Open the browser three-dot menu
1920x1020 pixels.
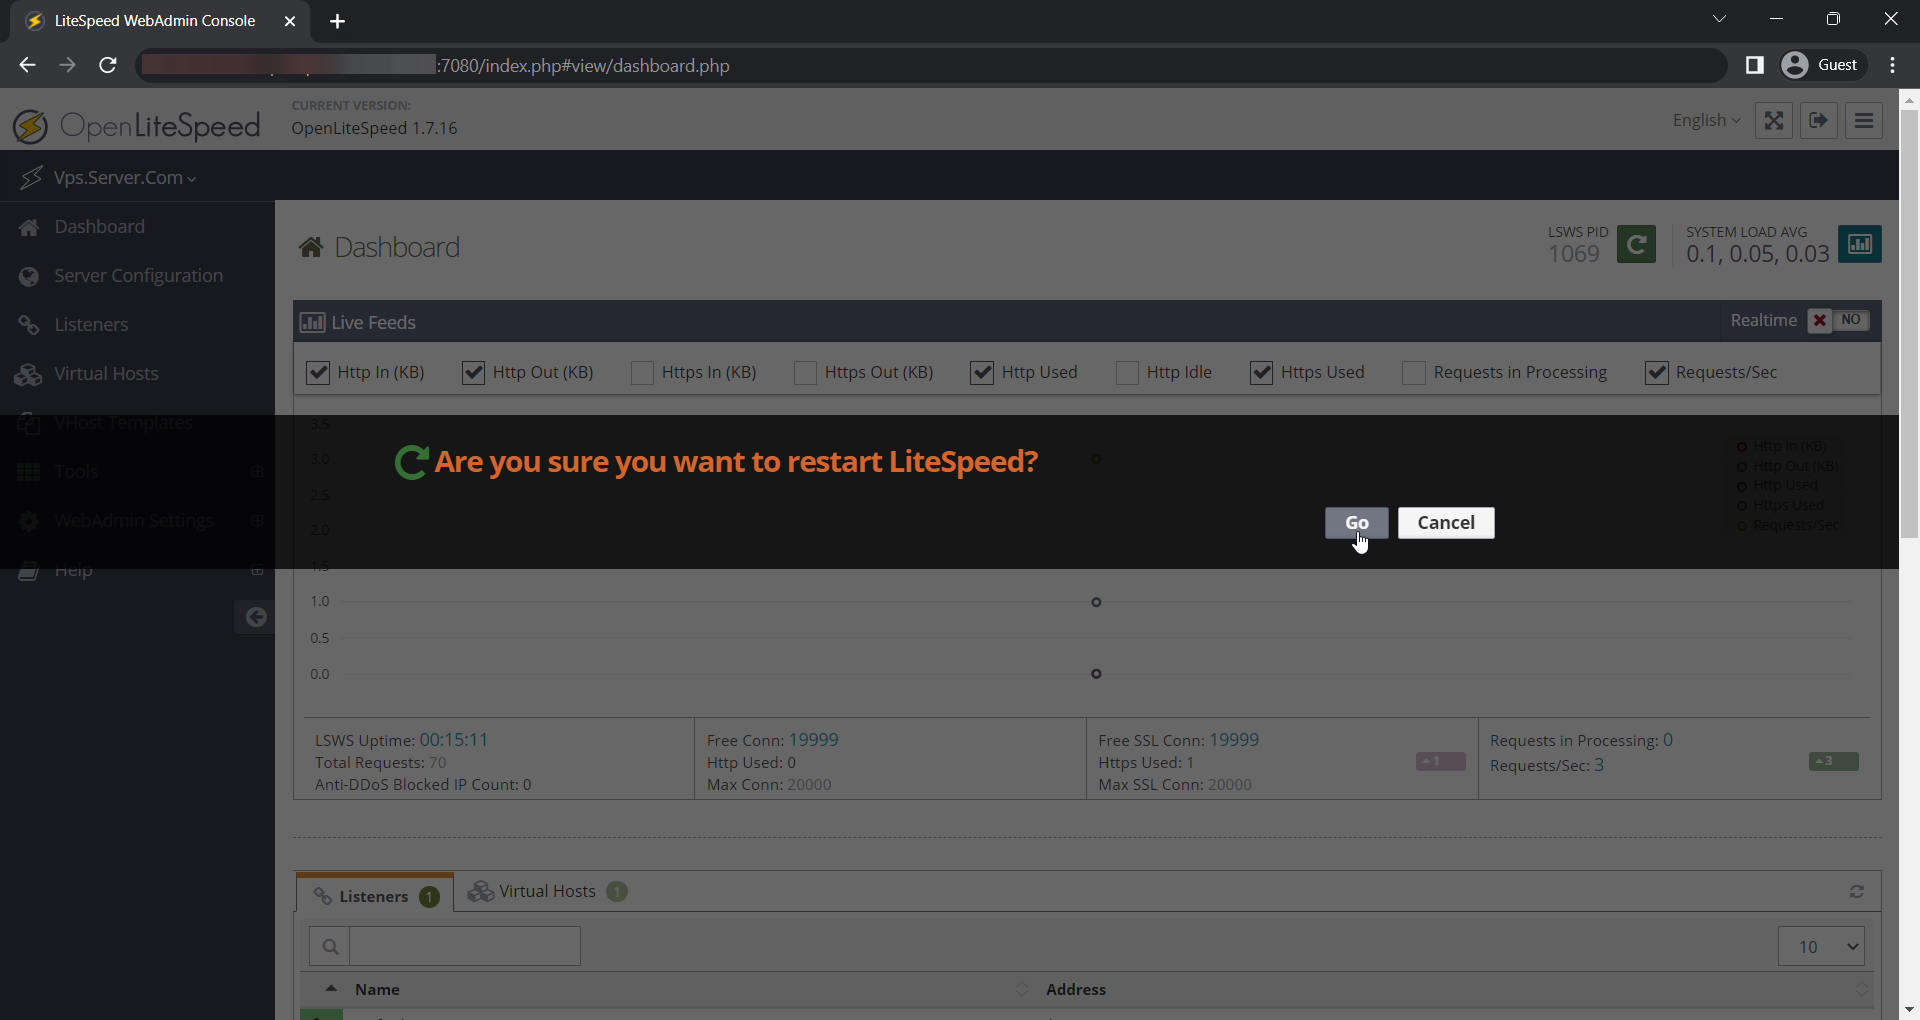(x=1892, y=65)
